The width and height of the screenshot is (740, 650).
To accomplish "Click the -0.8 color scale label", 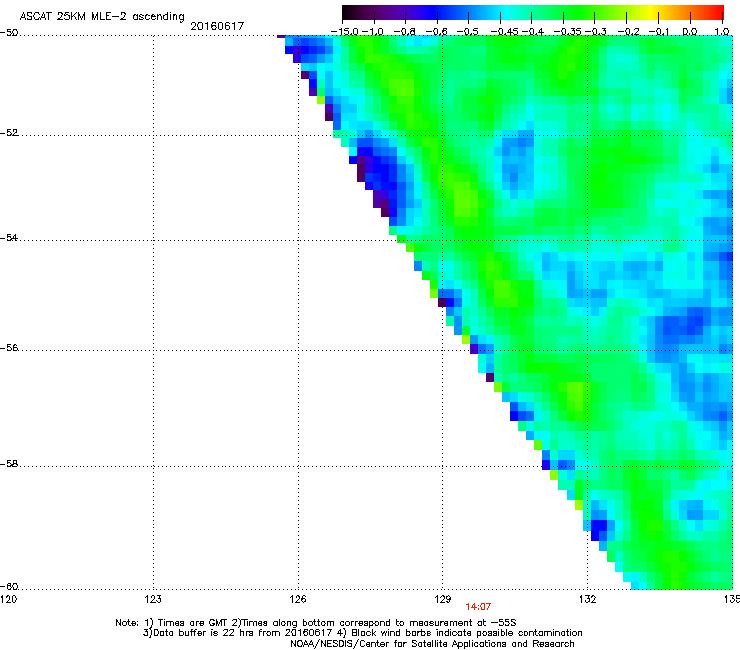I will pyautogui.click(x=405, y=32).
